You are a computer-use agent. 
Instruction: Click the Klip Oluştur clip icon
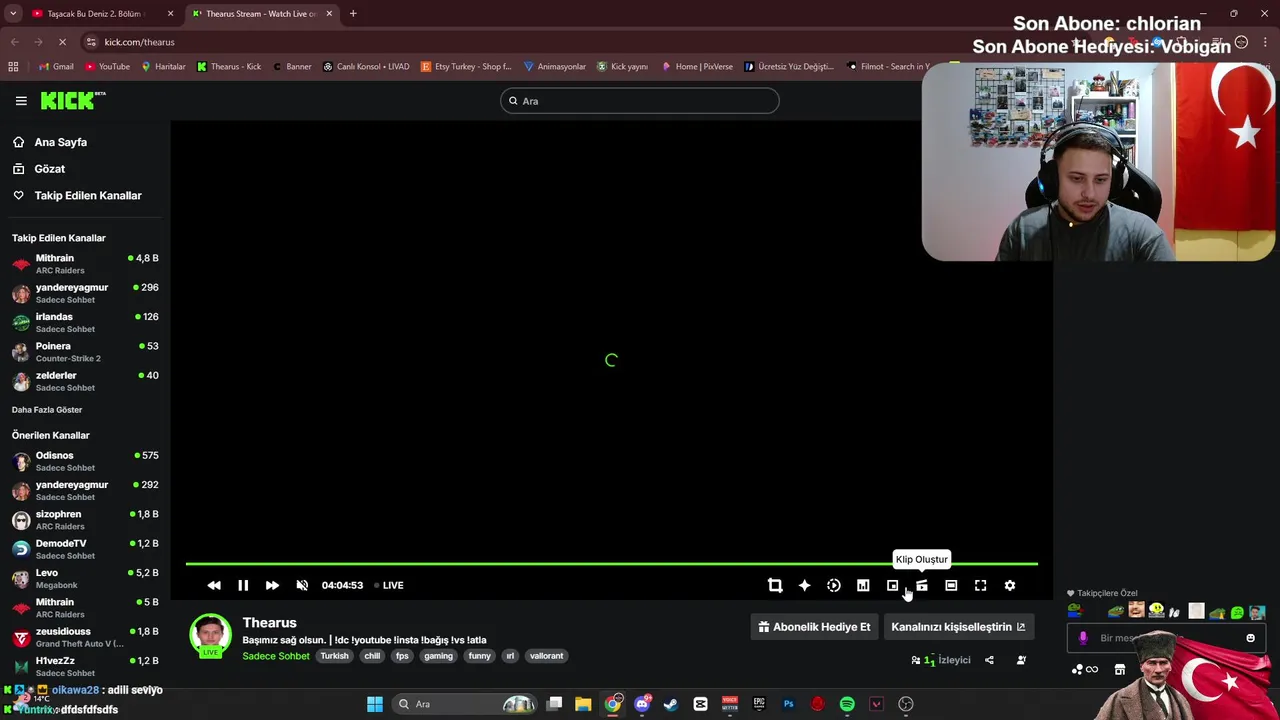[922, 585]
